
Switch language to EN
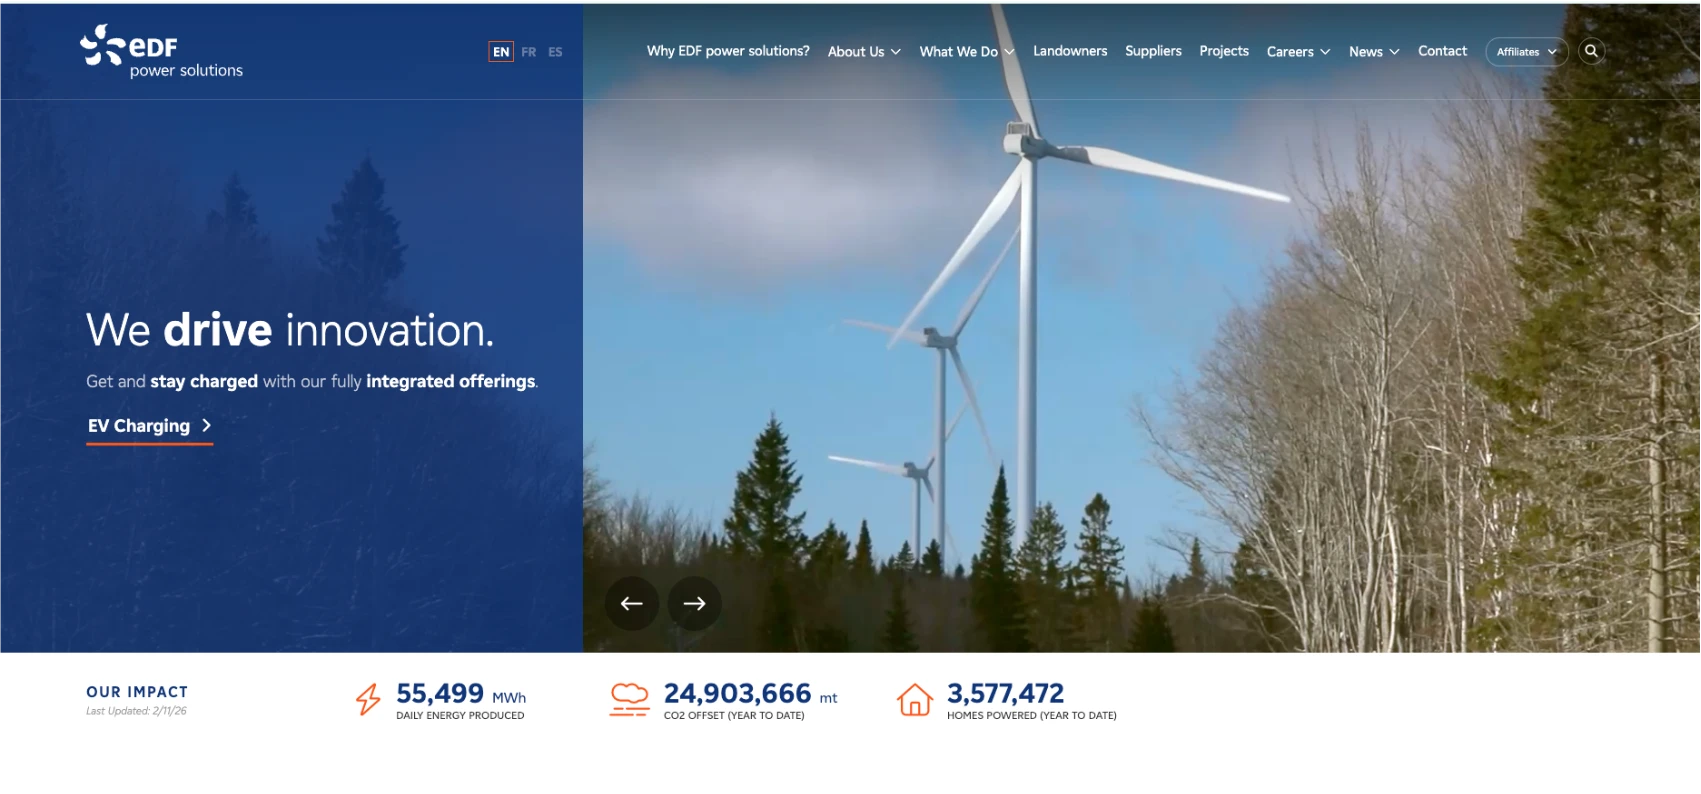click(x=501, y=52)
